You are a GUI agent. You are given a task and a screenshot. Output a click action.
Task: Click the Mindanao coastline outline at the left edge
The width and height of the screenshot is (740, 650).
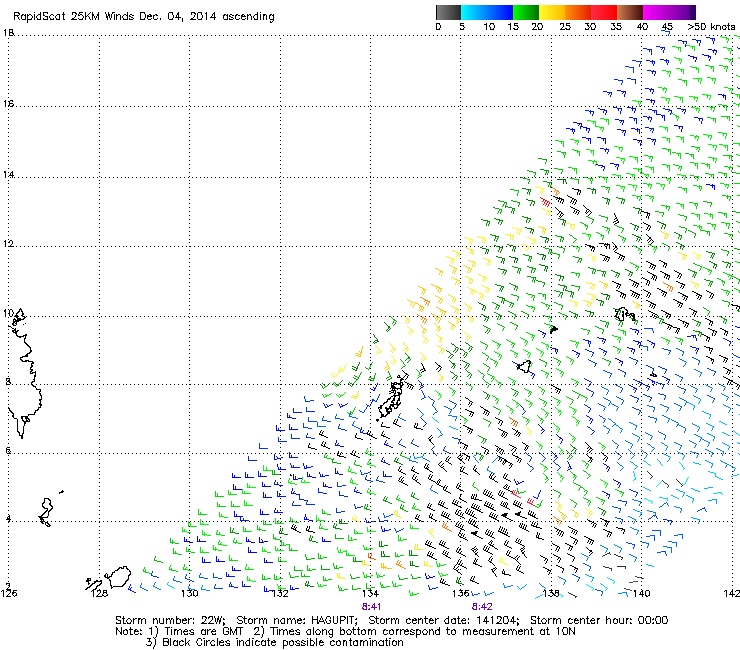24,373
